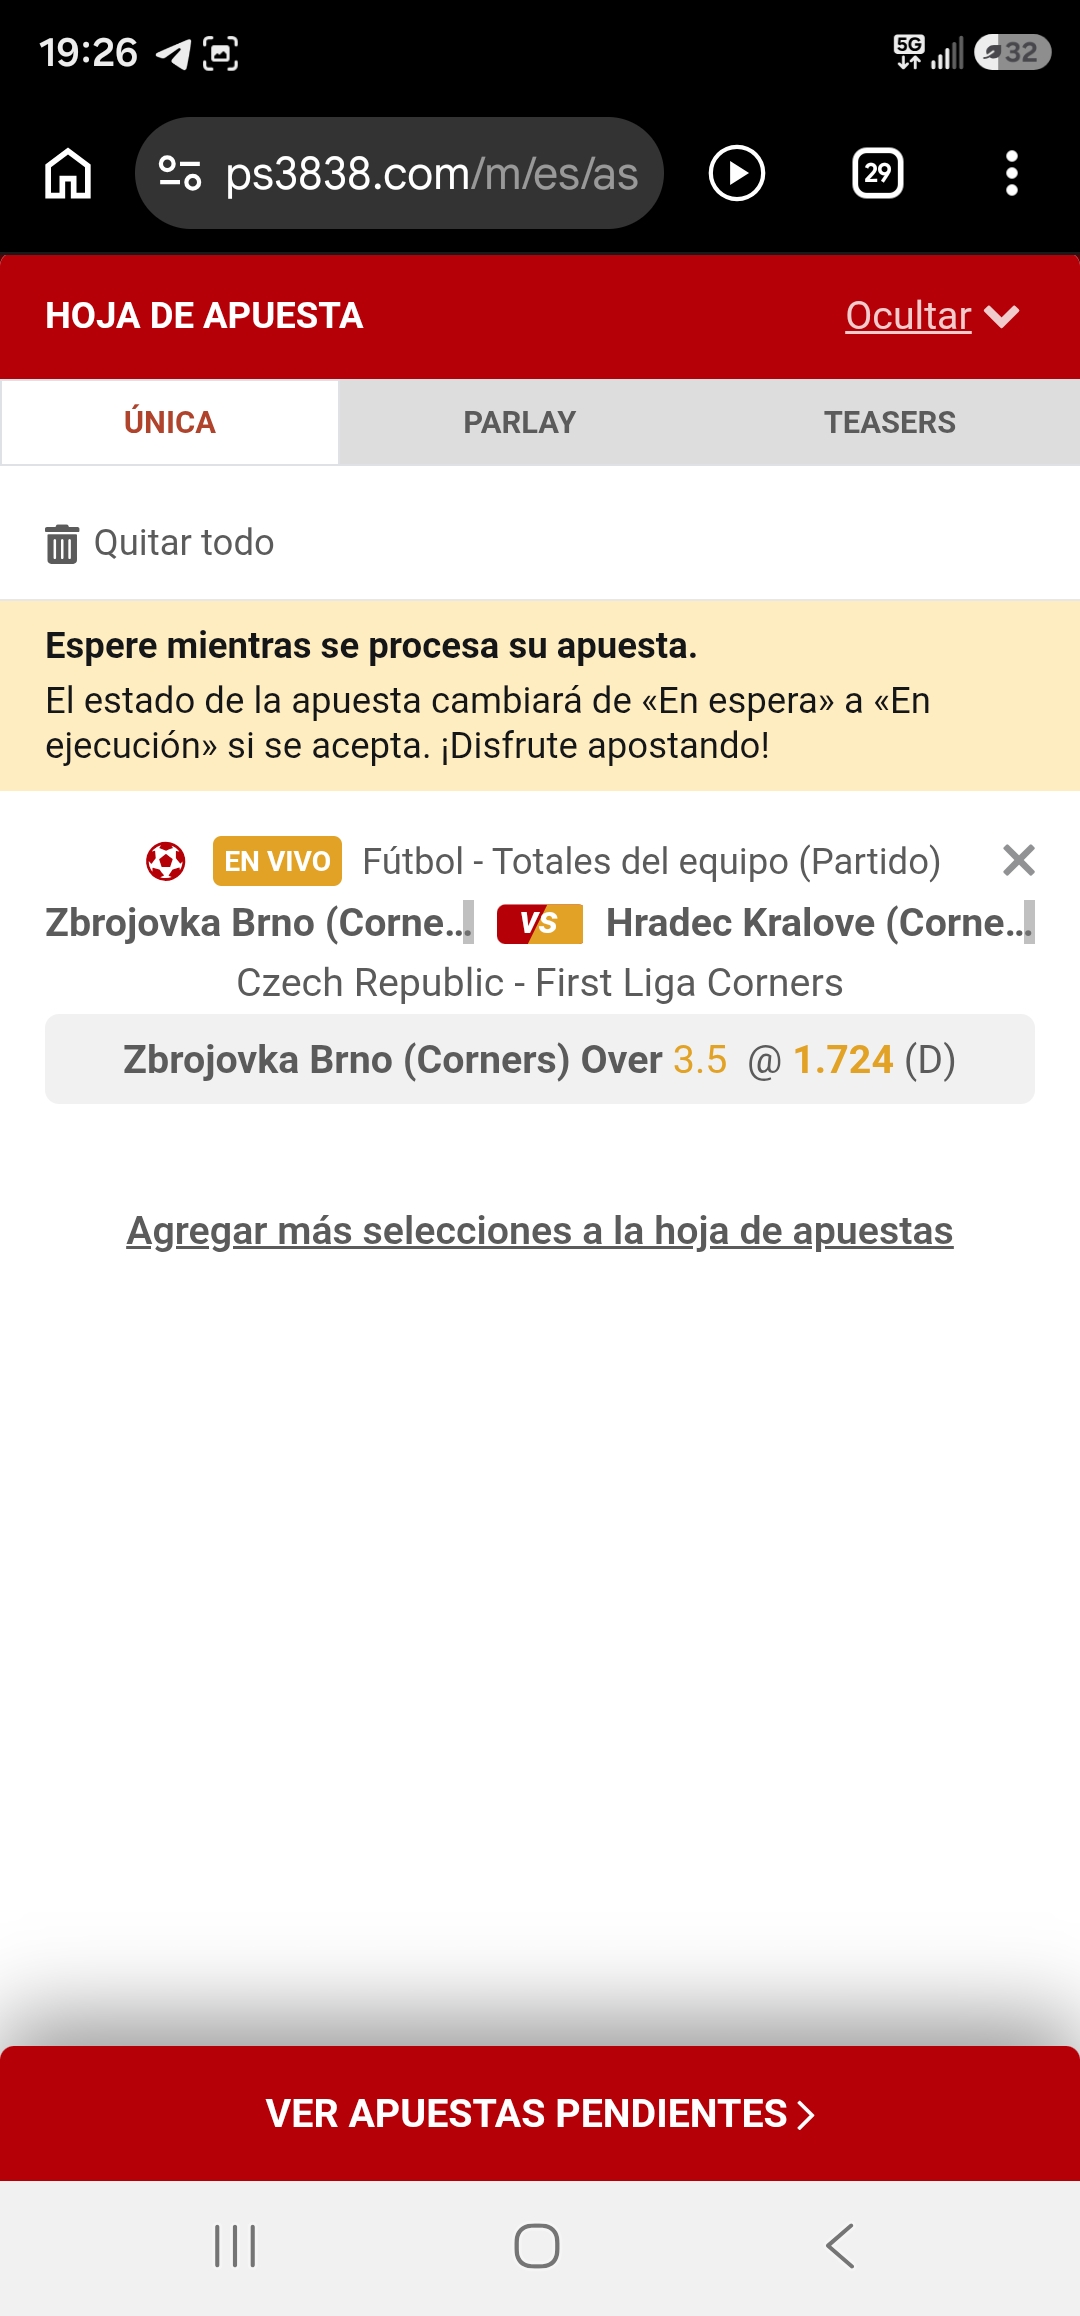Collapse bet slip via Ocultar chevron
Image resolution: width=1080 pixels, height=2316 pixels.
(1001, 316)
